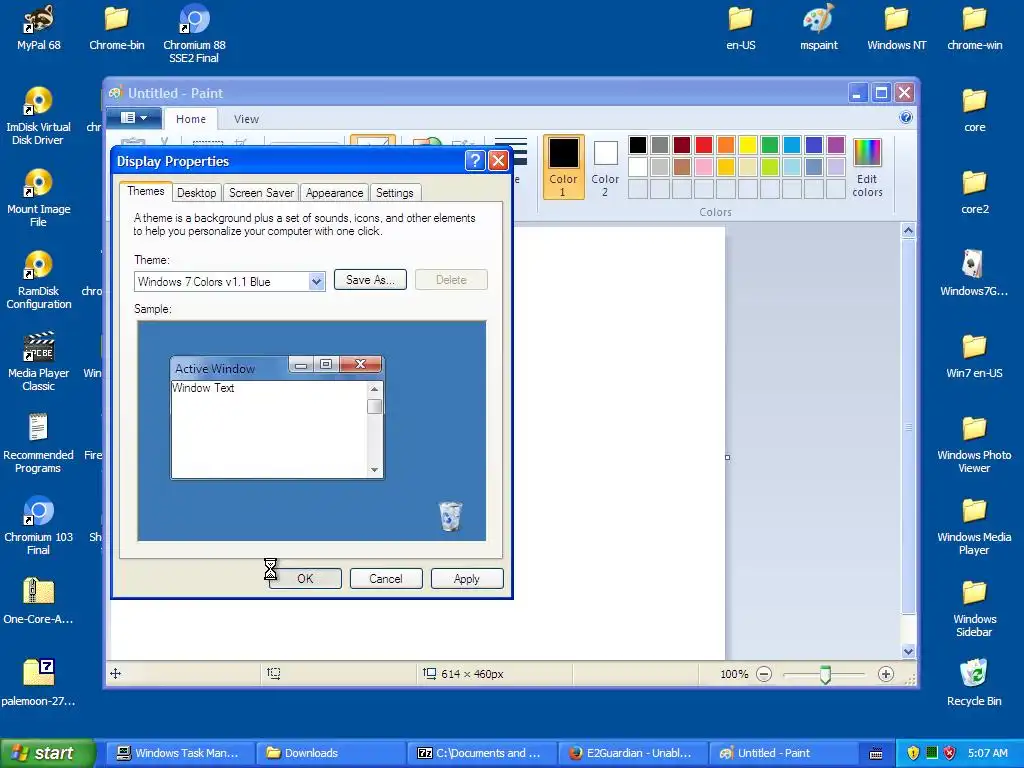This screenshot has height=768, width=1024.
Task: Launch Chromium 88 SSE2 Final shortcut
Action: click(x=194, y=34)
